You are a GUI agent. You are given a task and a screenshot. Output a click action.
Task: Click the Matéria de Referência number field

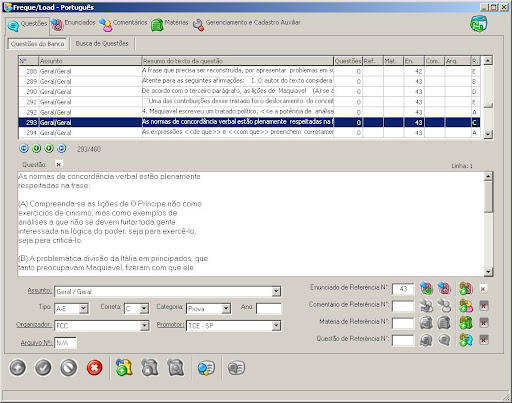tap(403, 323)
